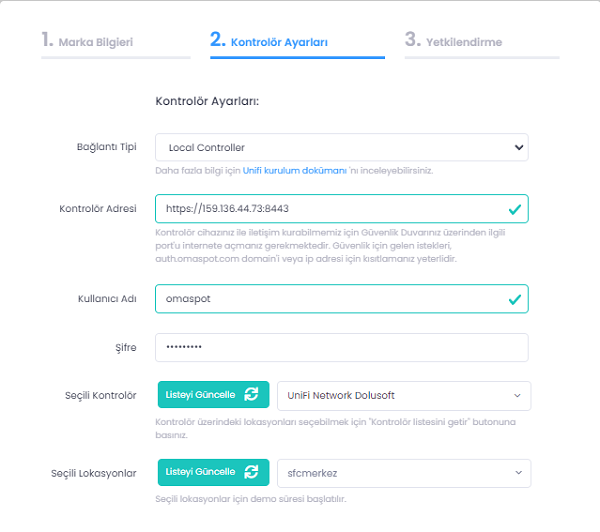Image resolution: width=600 pixels, height=532 pixels.
Task: Click into the Kullanıcı Adı text field
Action: 330,299
